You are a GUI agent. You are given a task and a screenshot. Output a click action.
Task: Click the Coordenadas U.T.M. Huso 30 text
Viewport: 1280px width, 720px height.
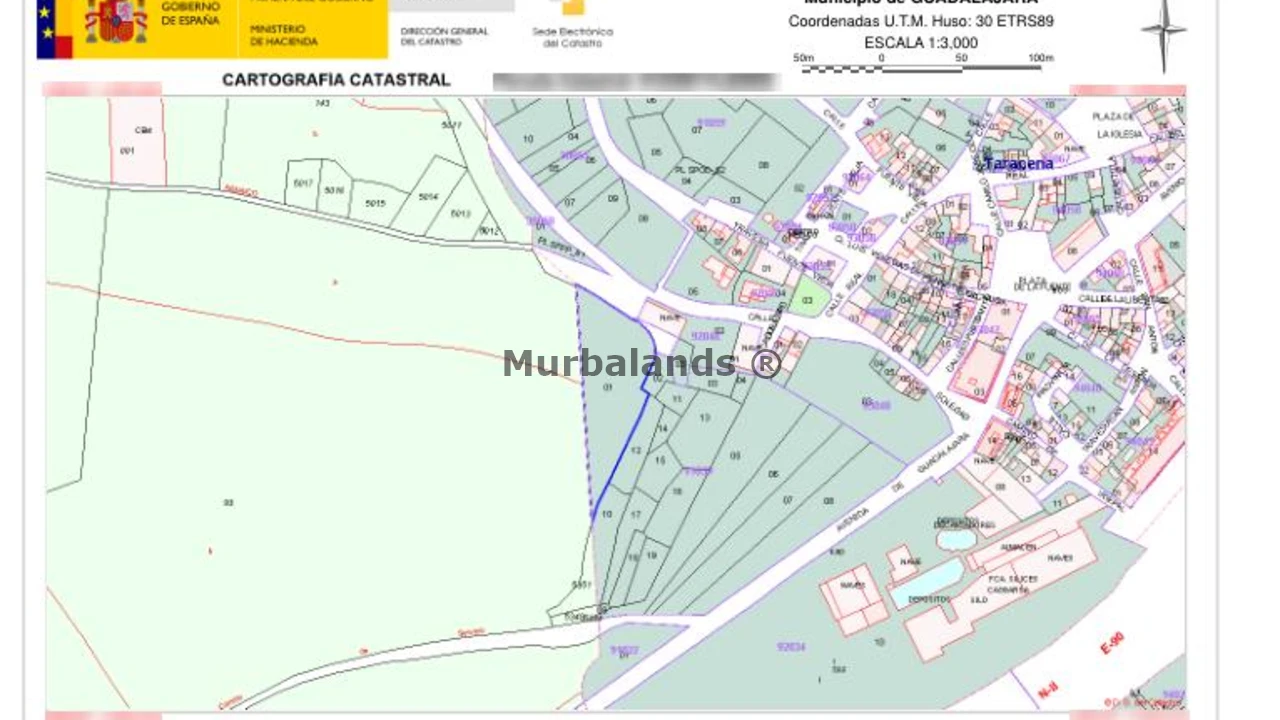pos(920,21)
